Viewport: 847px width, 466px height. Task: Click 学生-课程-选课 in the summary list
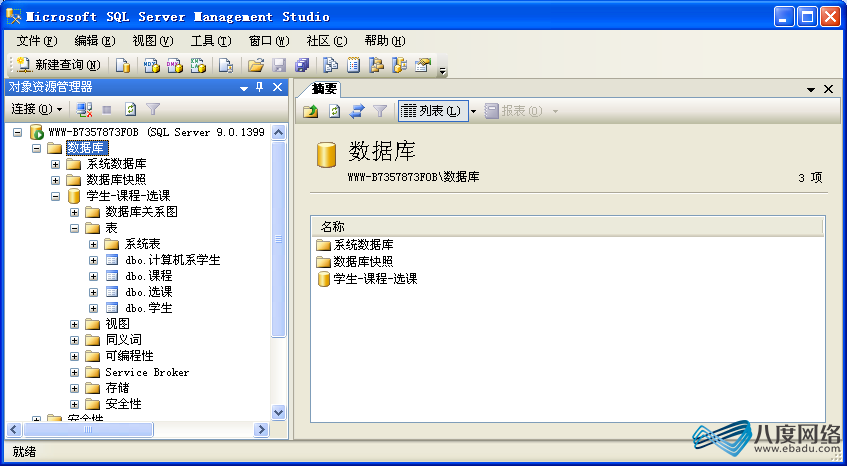click(375, 279)
